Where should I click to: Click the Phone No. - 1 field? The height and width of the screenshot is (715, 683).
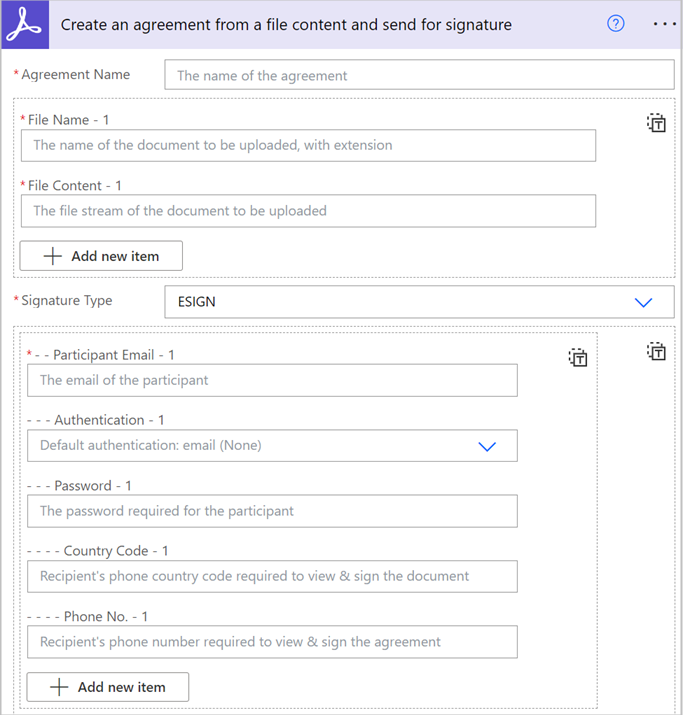coord(272,642)
